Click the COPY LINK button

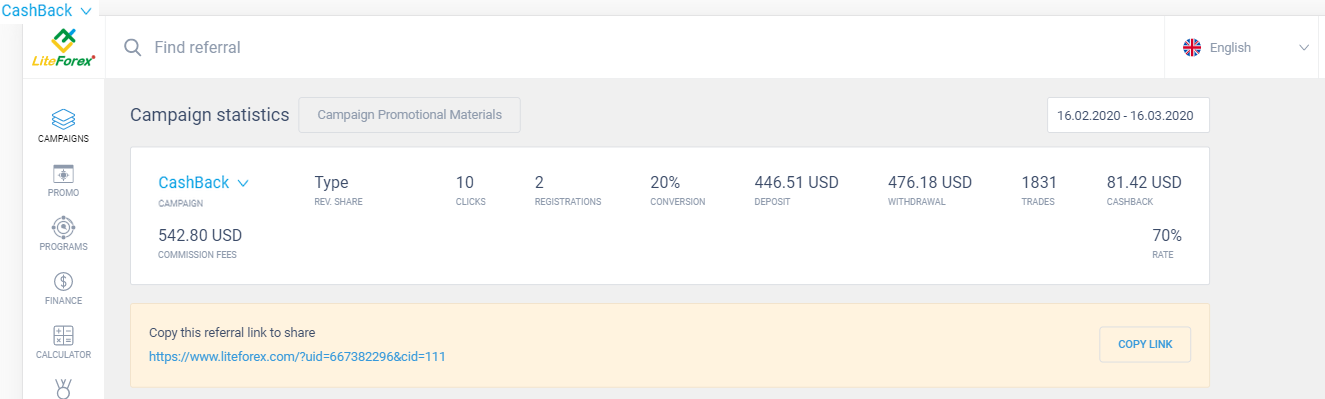1145,344
